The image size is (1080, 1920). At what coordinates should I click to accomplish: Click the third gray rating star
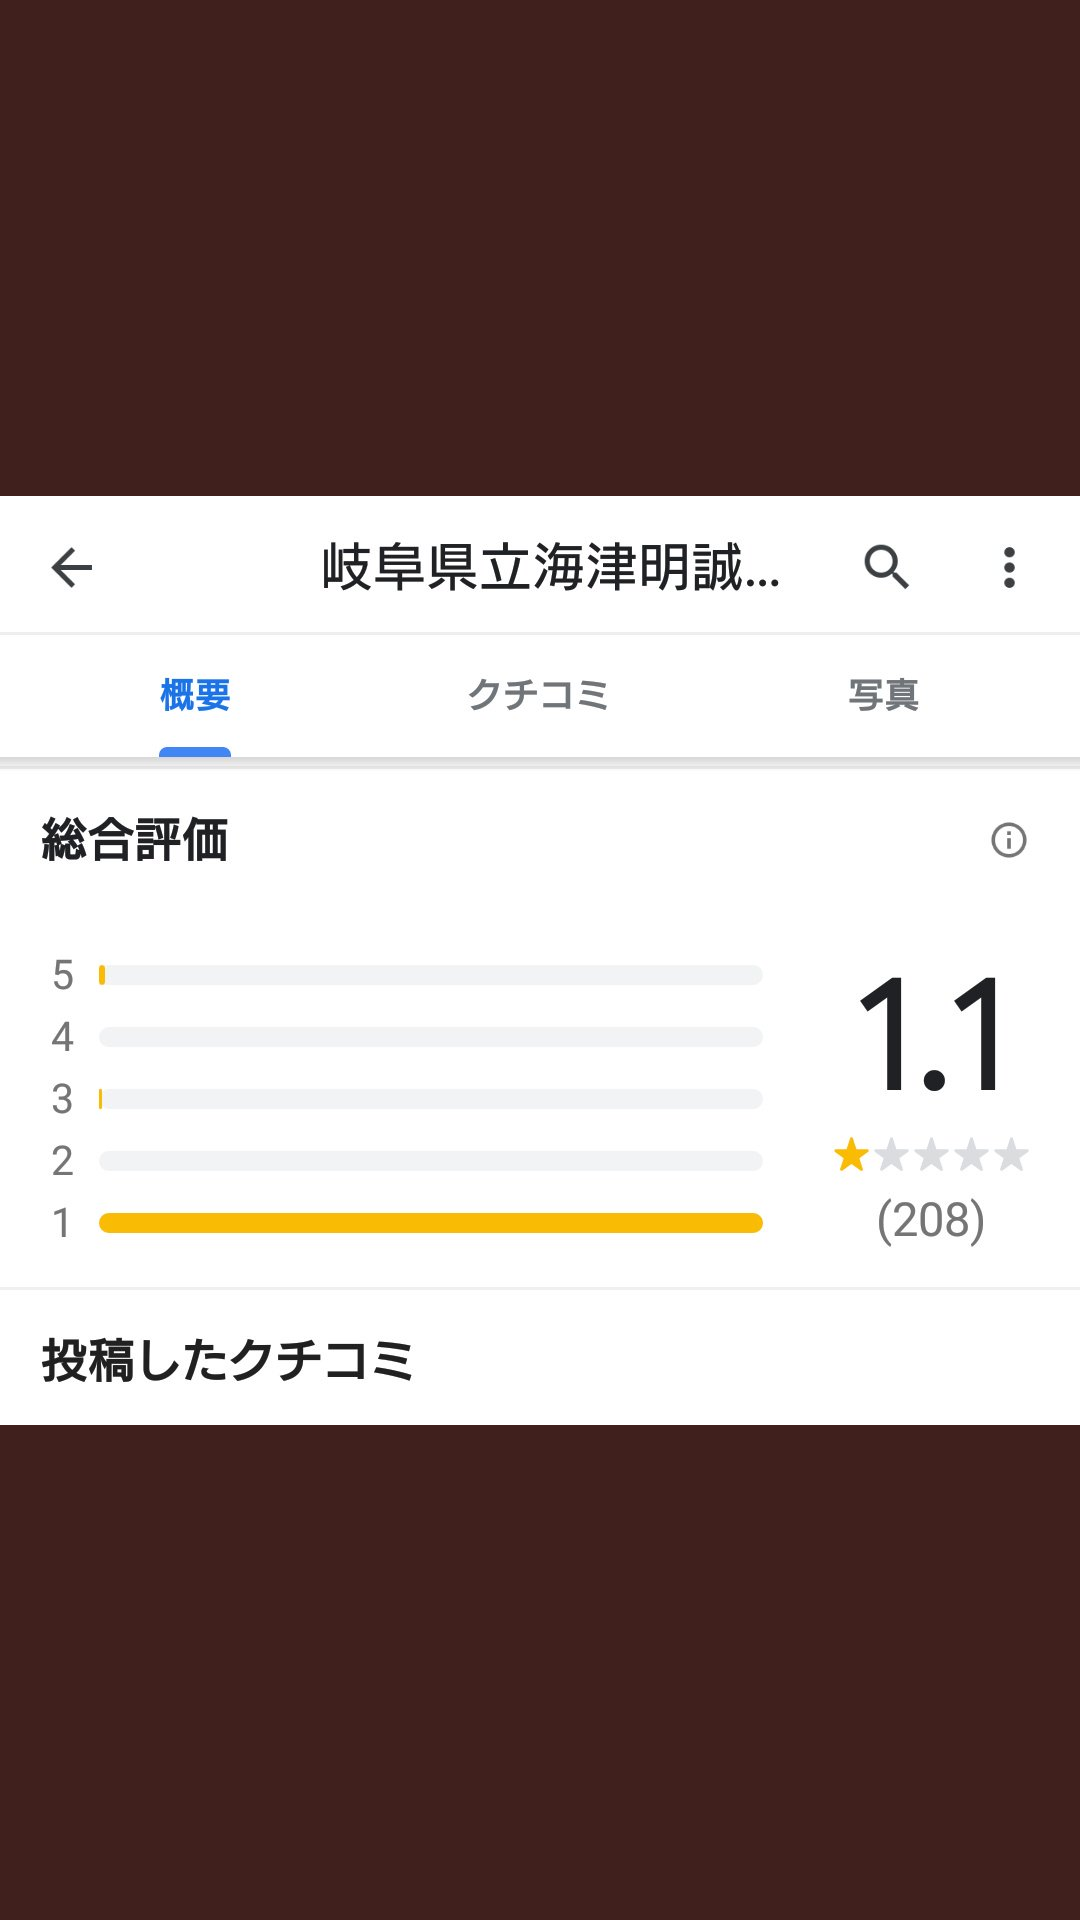[x=931, y=1155]
